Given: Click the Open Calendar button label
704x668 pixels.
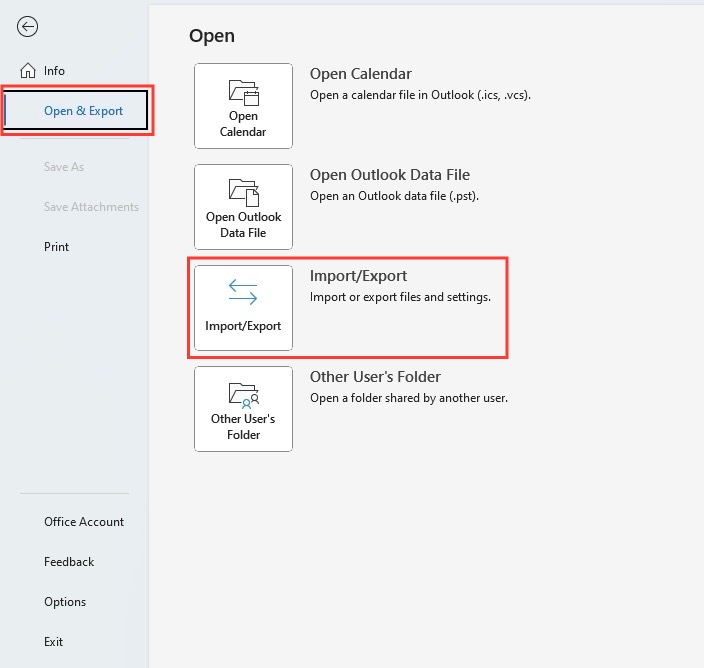Looking at the screenshot, I should point(243,124).
